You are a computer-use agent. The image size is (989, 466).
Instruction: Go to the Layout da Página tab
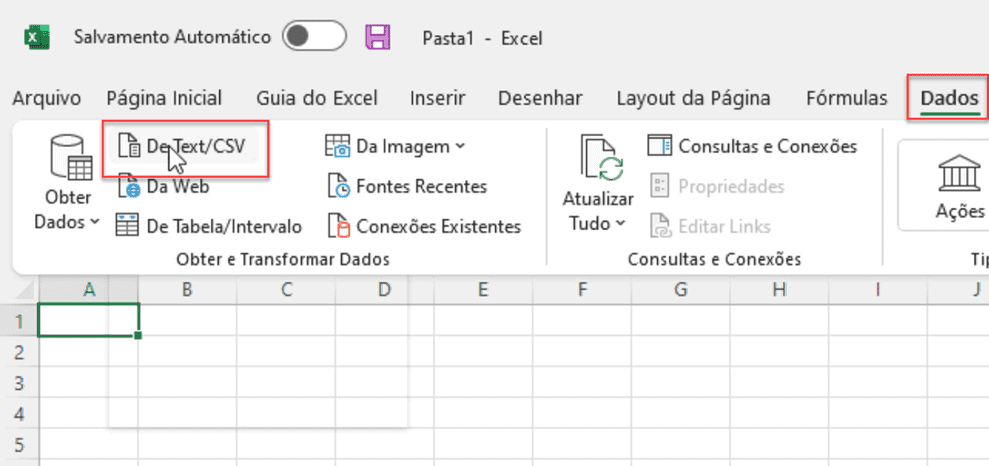(x=693, y=98)
